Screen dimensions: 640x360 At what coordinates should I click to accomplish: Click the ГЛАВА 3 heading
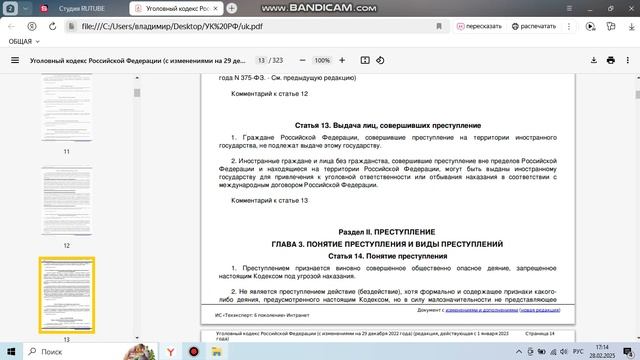pos(387,244)
